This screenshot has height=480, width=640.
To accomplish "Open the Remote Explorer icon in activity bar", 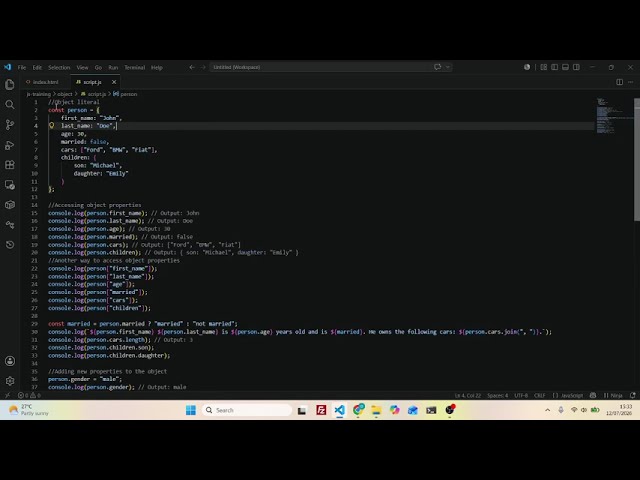I will tap(10, 185).
